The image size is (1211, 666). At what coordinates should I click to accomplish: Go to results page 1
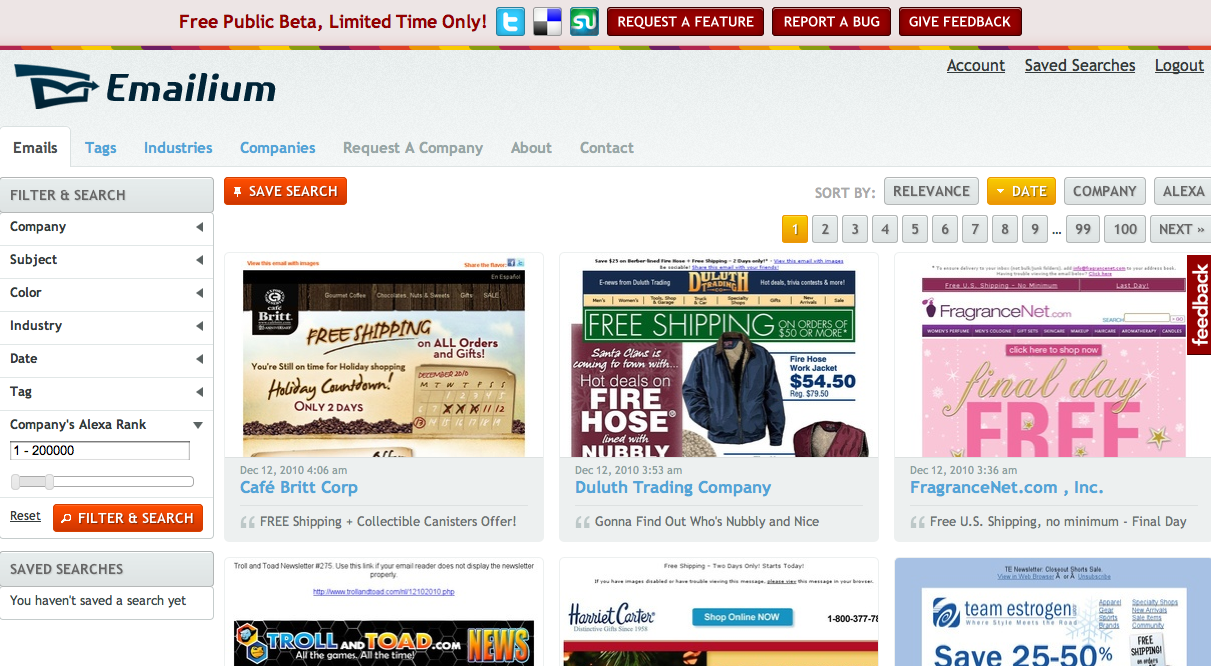pyautogui.click(x=794, y=229)
